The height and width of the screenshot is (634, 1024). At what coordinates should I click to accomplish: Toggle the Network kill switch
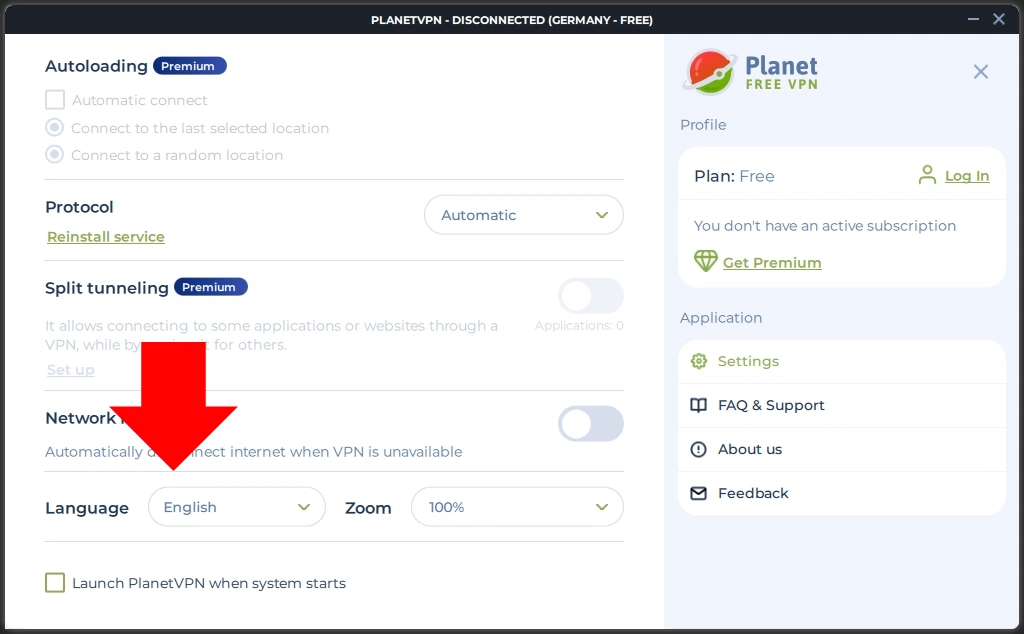click(590, 424)
